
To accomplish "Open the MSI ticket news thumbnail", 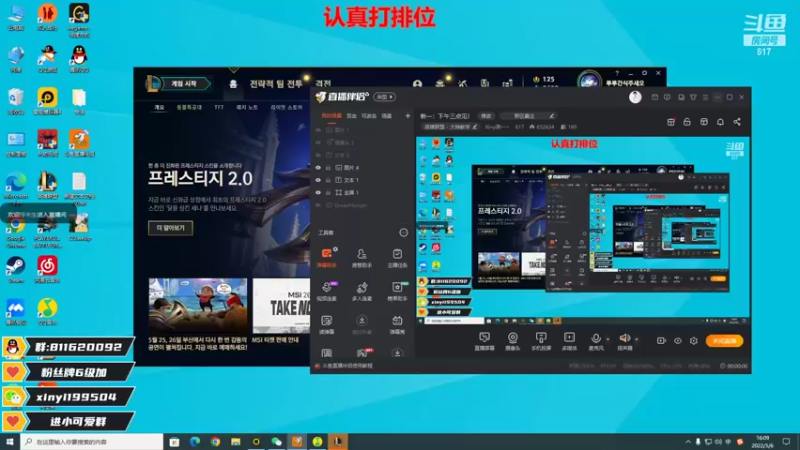I will point(281,306).
